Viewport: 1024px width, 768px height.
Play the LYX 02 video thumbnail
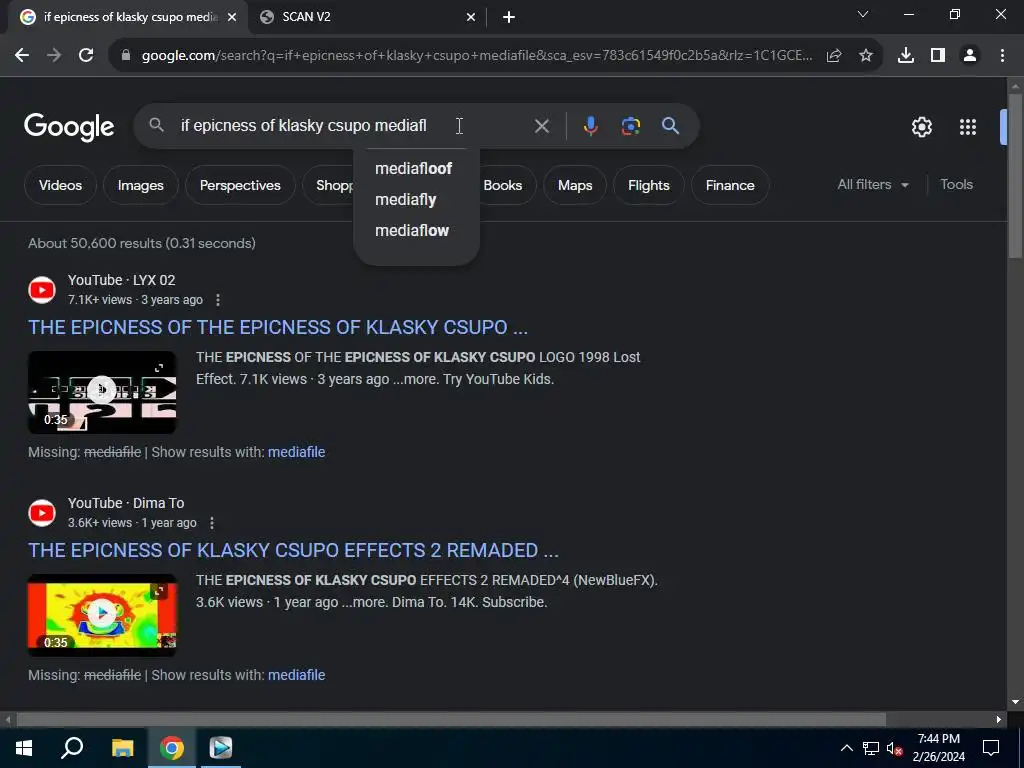(x=102, y=392)
